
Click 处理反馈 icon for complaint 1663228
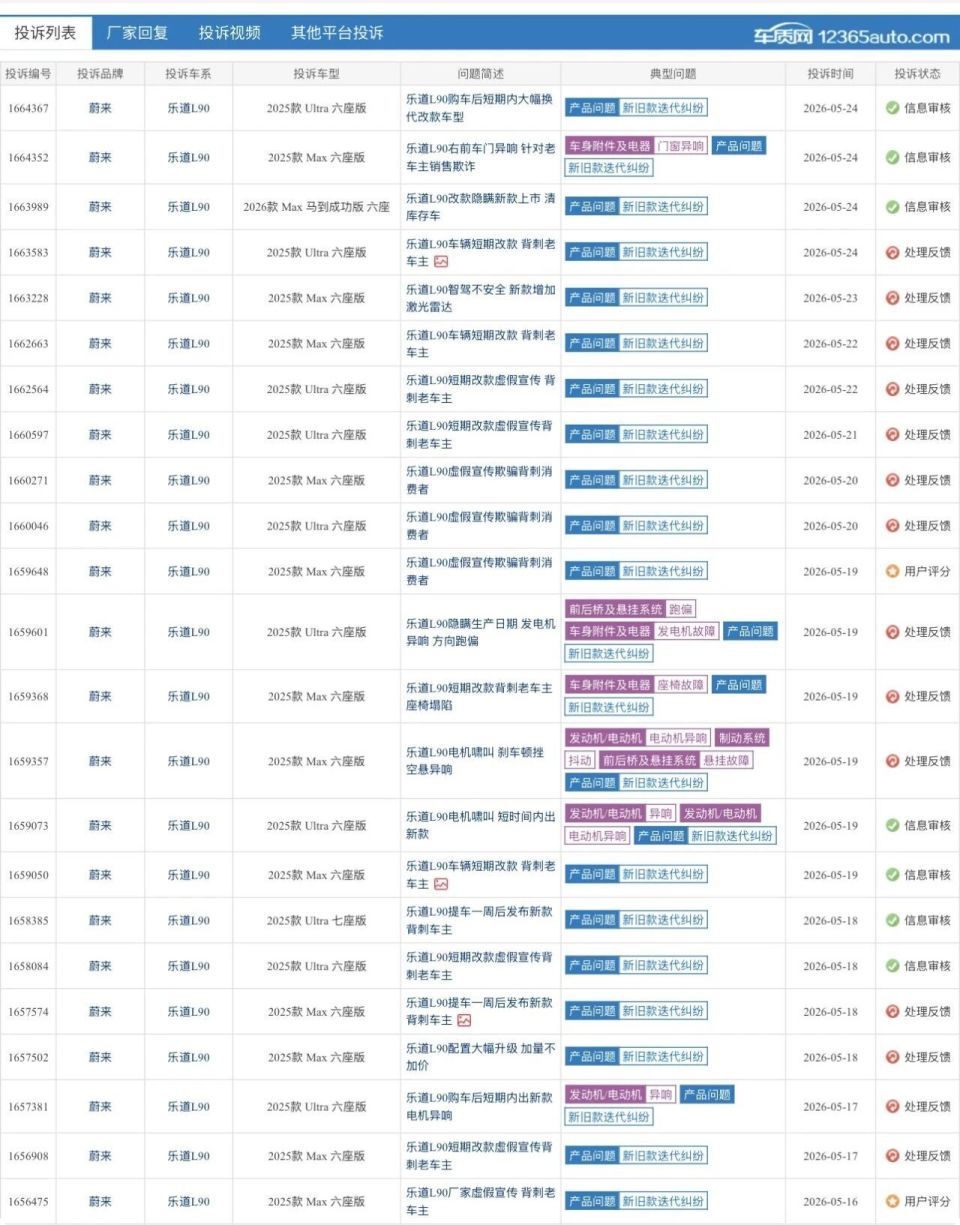tap(892, 298)
